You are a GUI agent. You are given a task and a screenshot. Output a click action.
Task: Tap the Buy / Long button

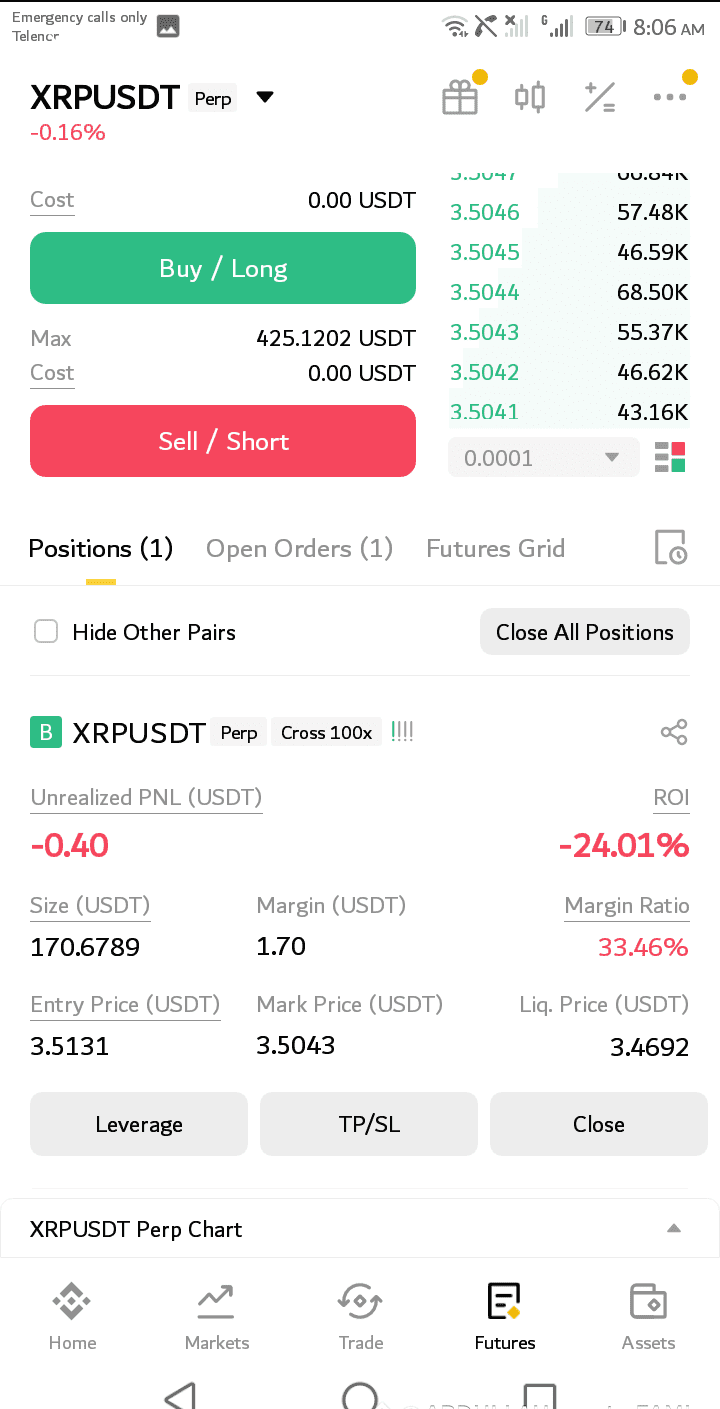[223, 268]
